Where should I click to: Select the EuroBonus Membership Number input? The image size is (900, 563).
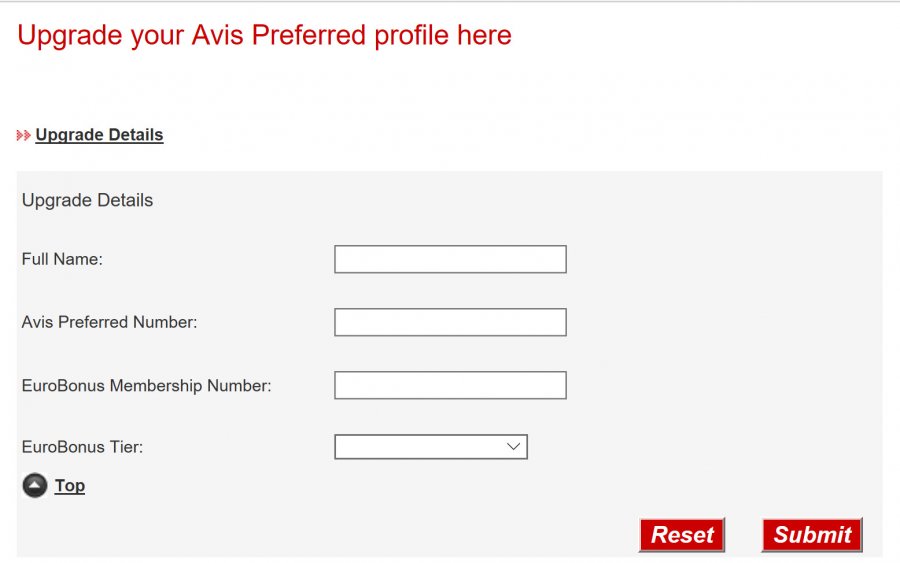[450, 385]
